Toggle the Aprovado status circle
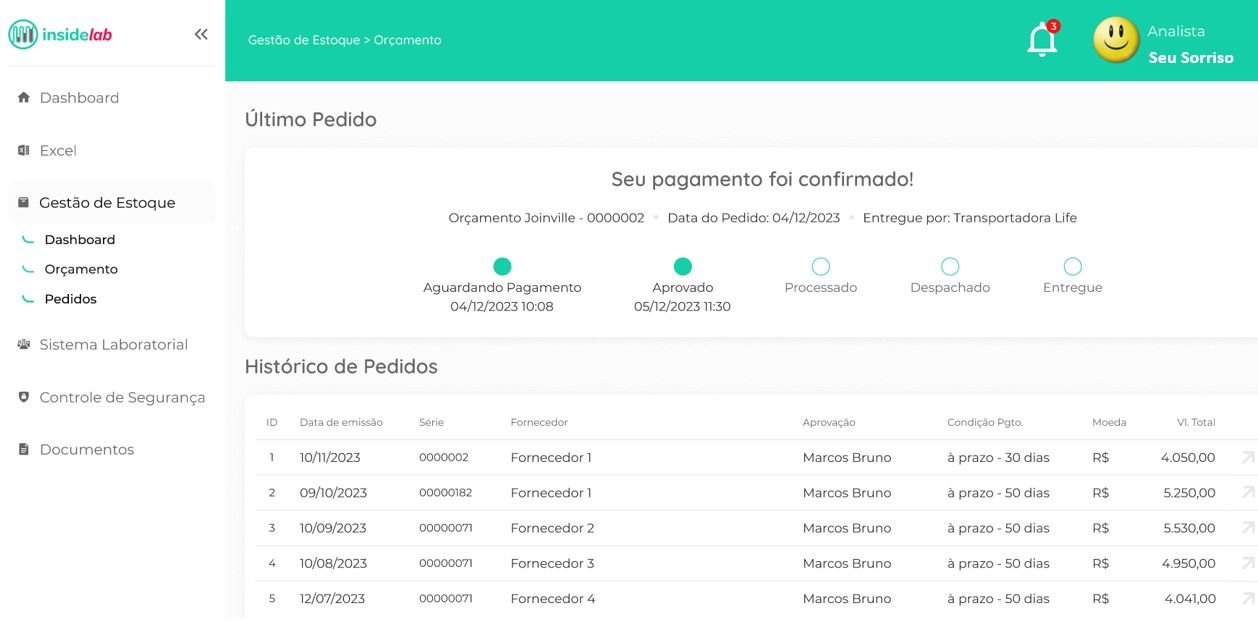Image resolution: width=1258 pixels, height=622 pixels. point(682,266)
